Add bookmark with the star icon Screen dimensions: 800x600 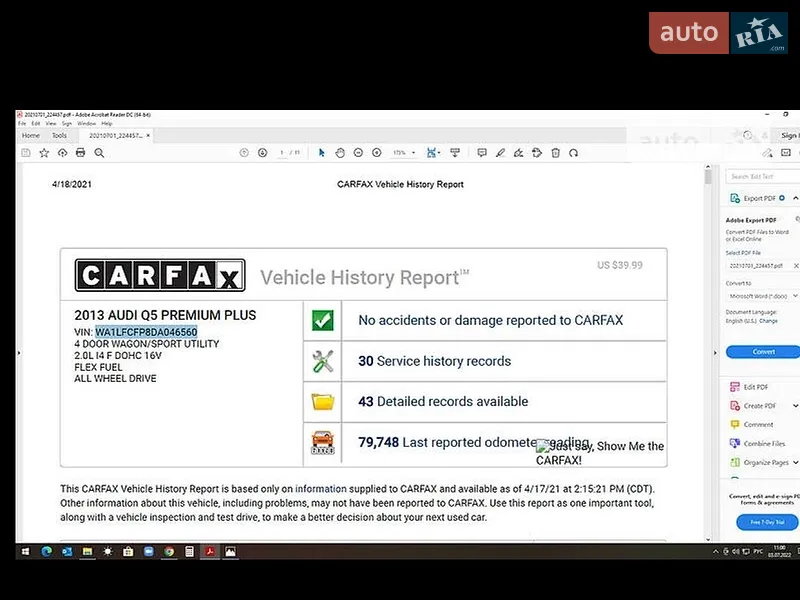point(44,153)
